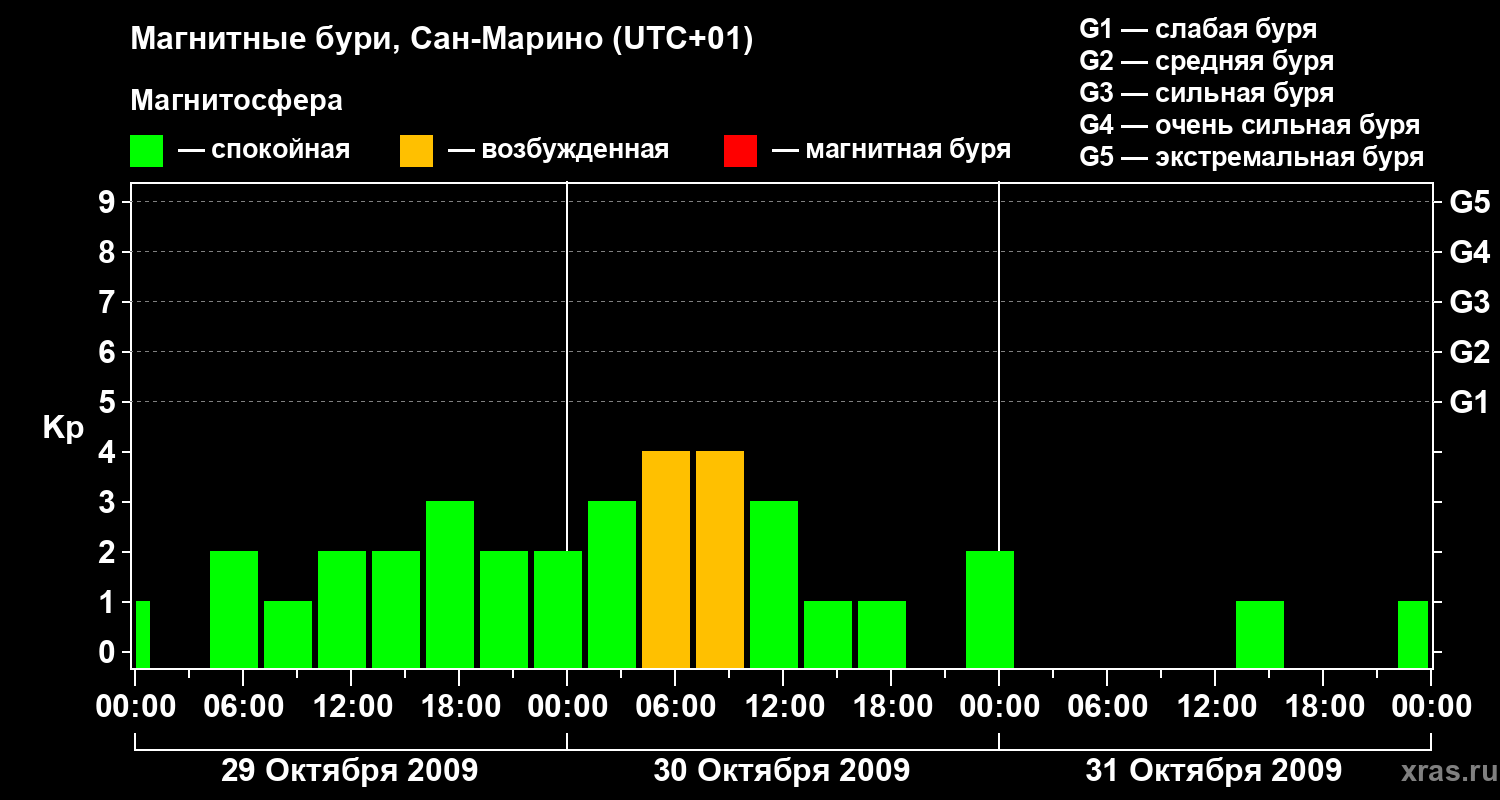Screen dimensions: 1500x800
Task: Click the green Kp 3 bar at 18:00 on 29 October
Action: 450,585
